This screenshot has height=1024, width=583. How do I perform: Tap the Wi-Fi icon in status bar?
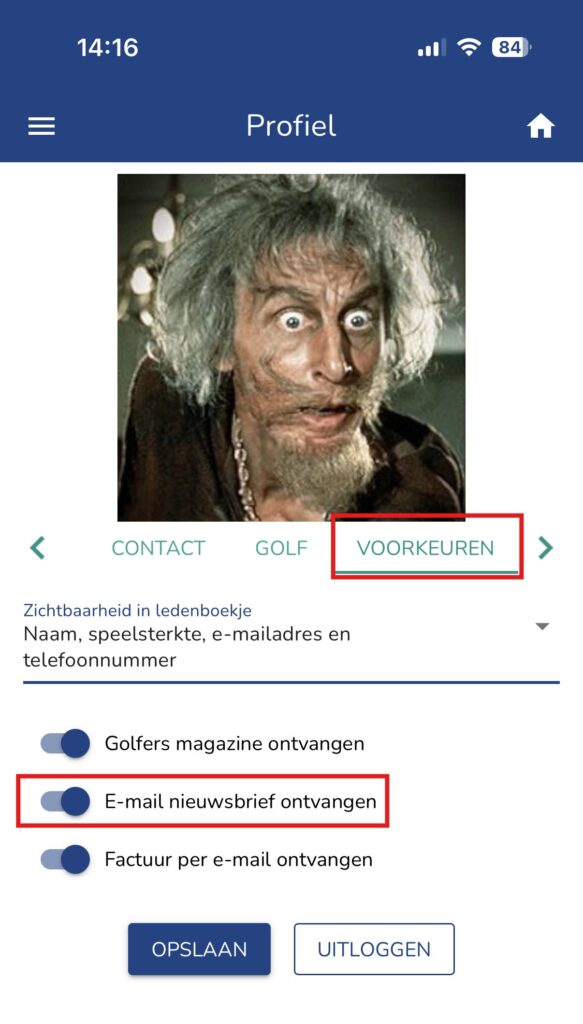point(468,47)
